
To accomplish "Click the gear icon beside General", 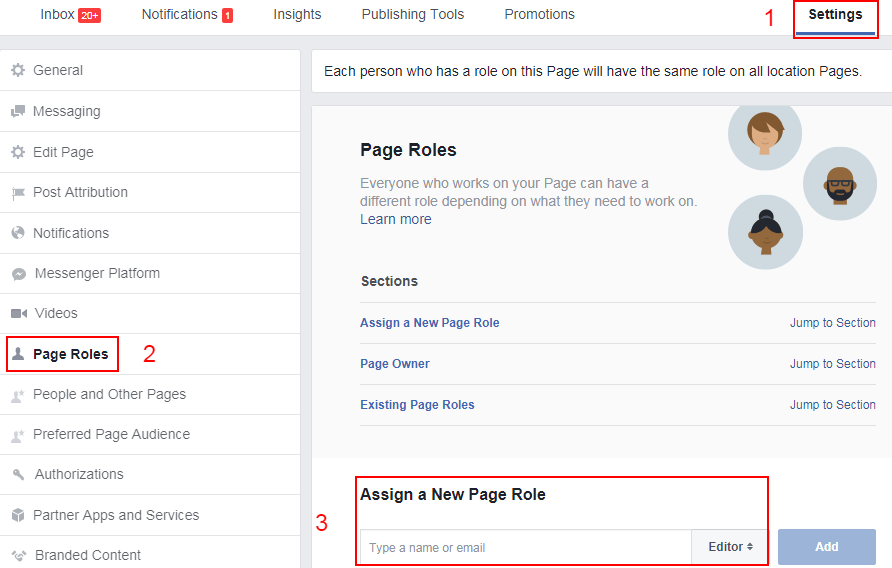I will coord(17,70).
